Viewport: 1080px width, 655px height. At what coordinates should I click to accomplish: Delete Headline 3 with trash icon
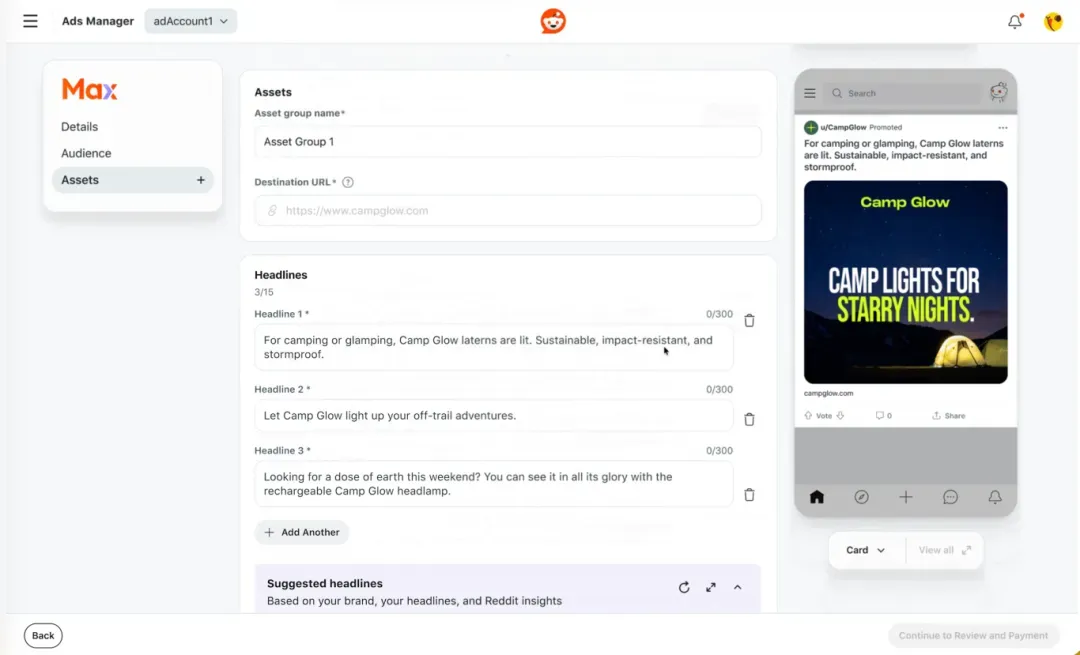pos(749,495)
